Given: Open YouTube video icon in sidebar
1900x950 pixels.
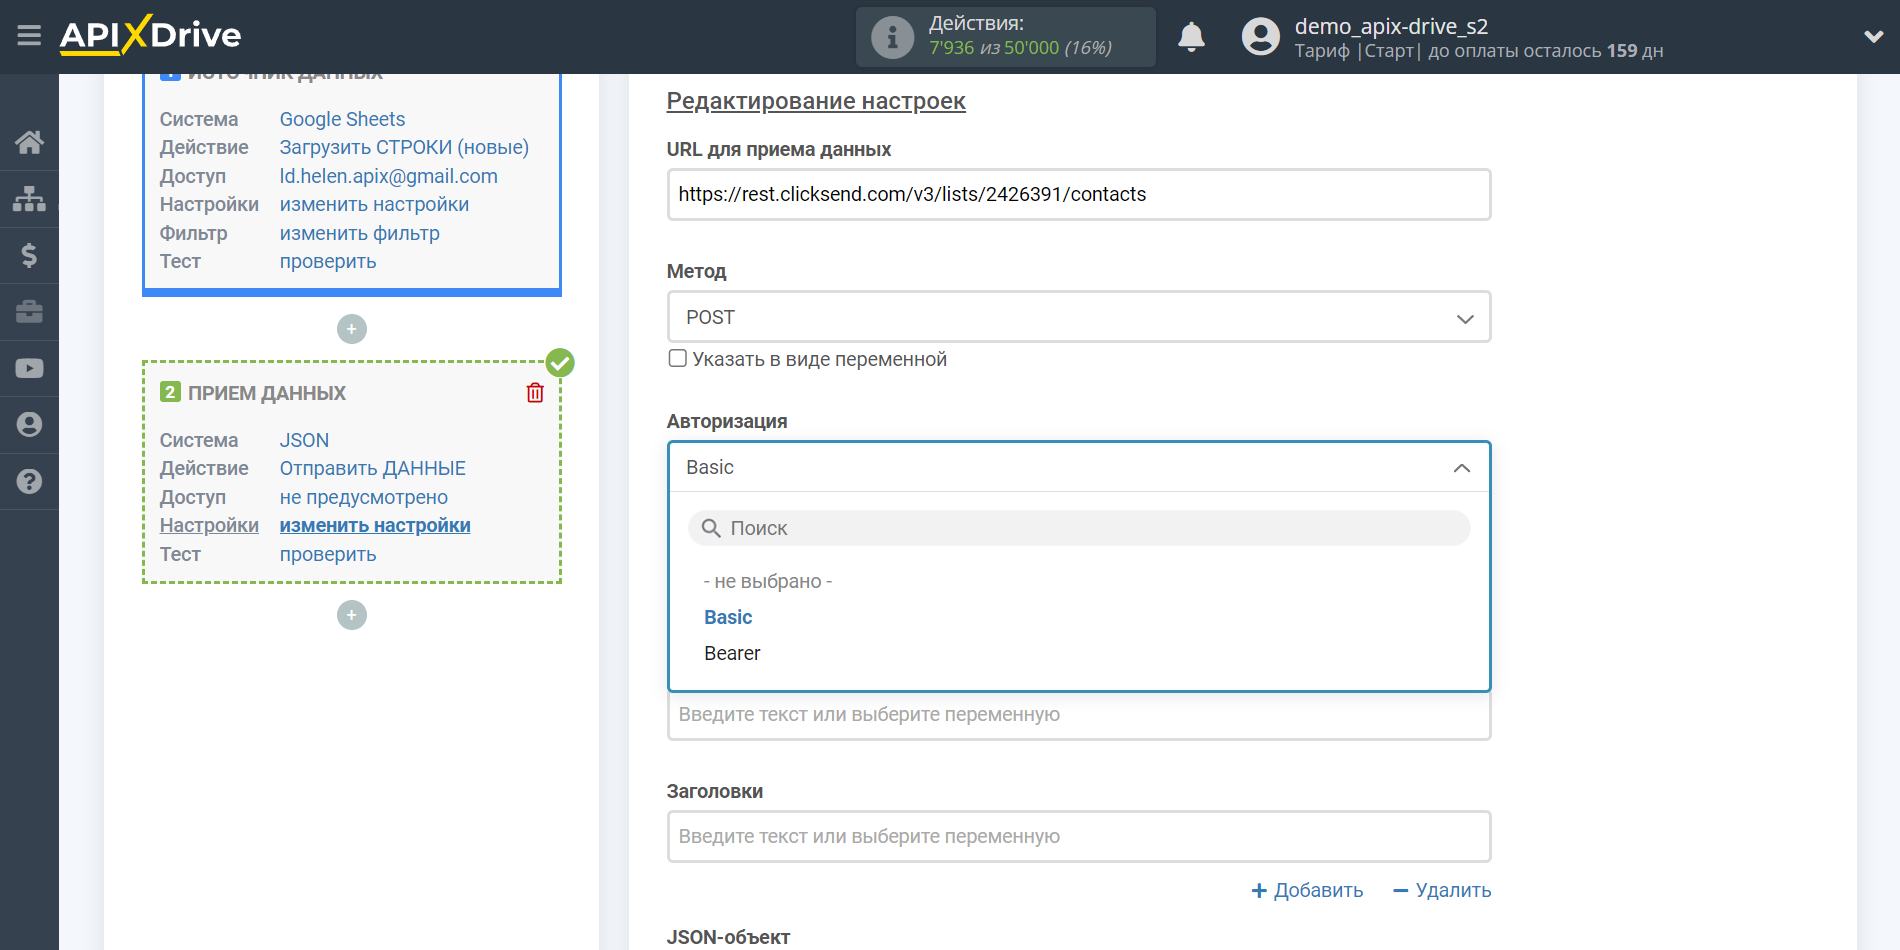Looking at the screenshot, I should (29, 368).
